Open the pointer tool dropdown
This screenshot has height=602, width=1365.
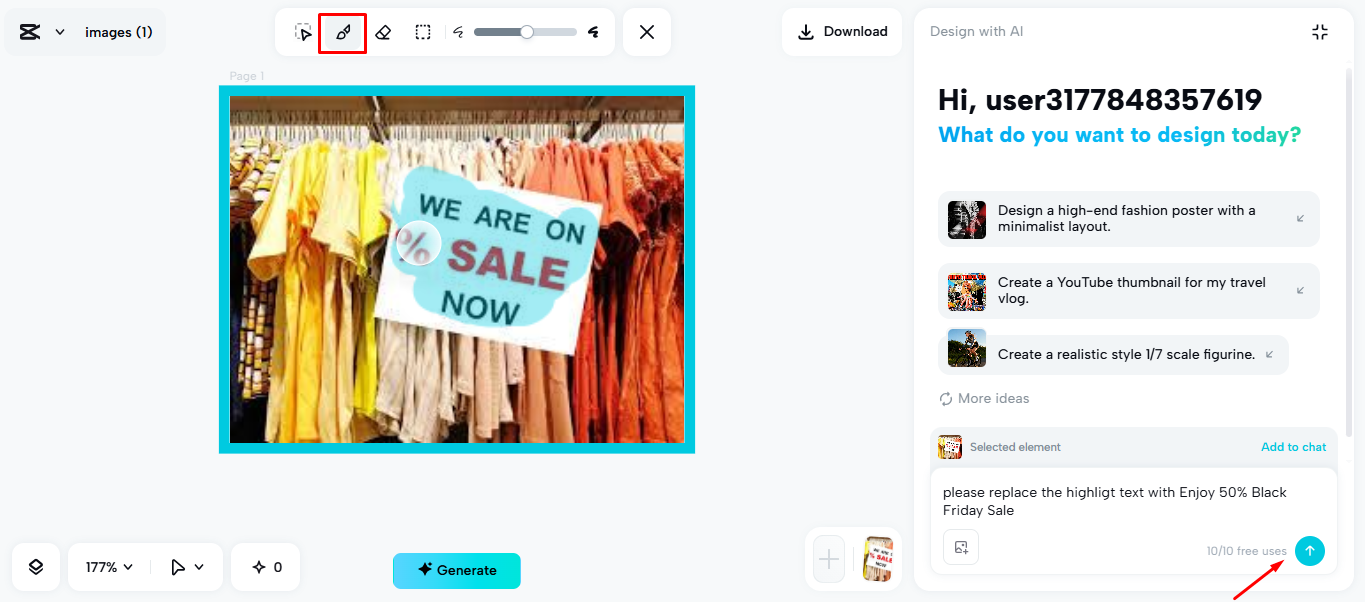tap(187, 567)
